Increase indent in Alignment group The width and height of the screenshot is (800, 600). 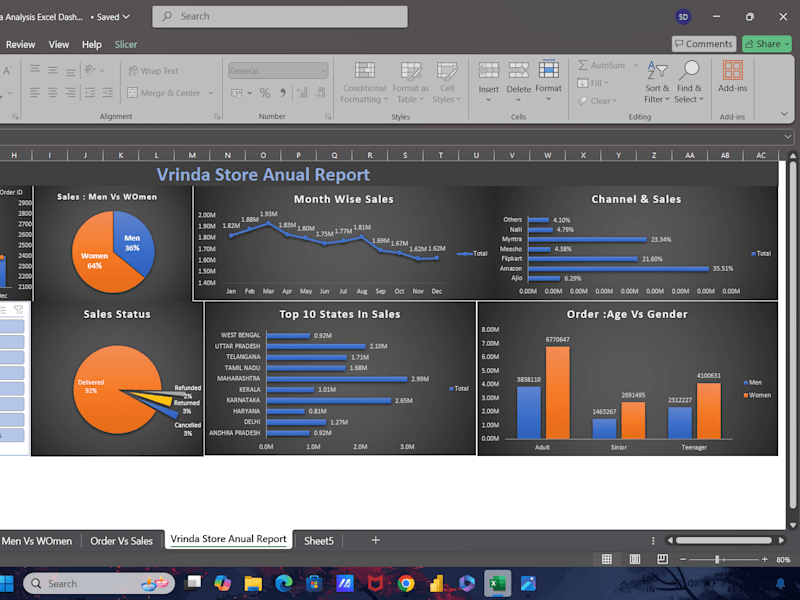coord(108,92)
